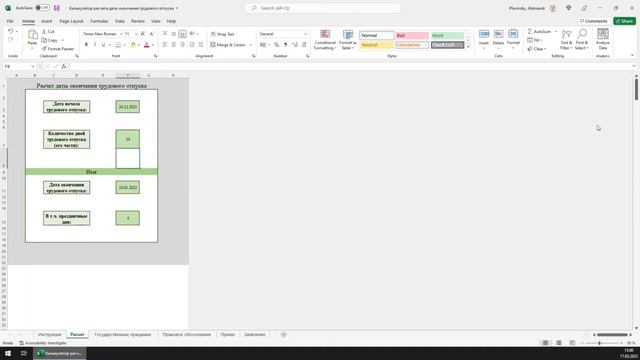Increase font size with the larger A
The image size is (640, 360).
click(143, 34)
